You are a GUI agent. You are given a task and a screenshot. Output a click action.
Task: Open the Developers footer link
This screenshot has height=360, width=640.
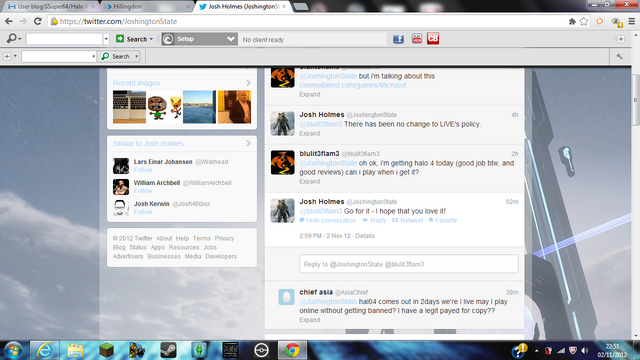point(221,256)
